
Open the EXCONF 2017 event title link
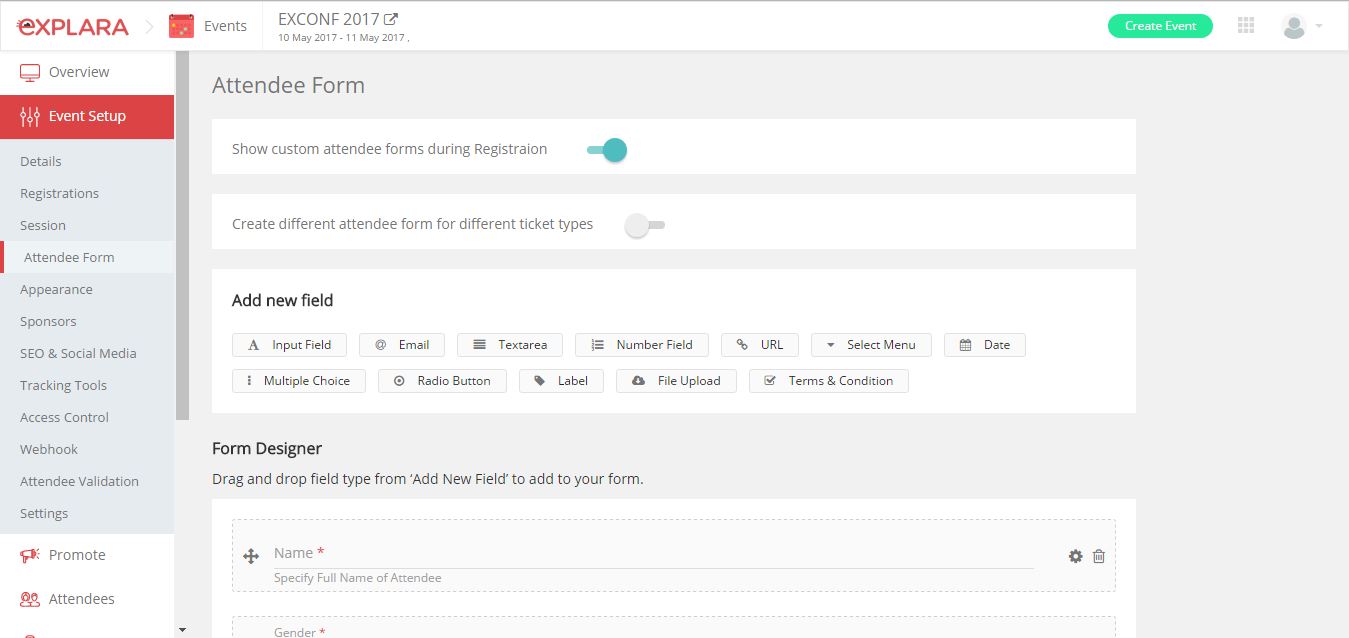point(329,19)
